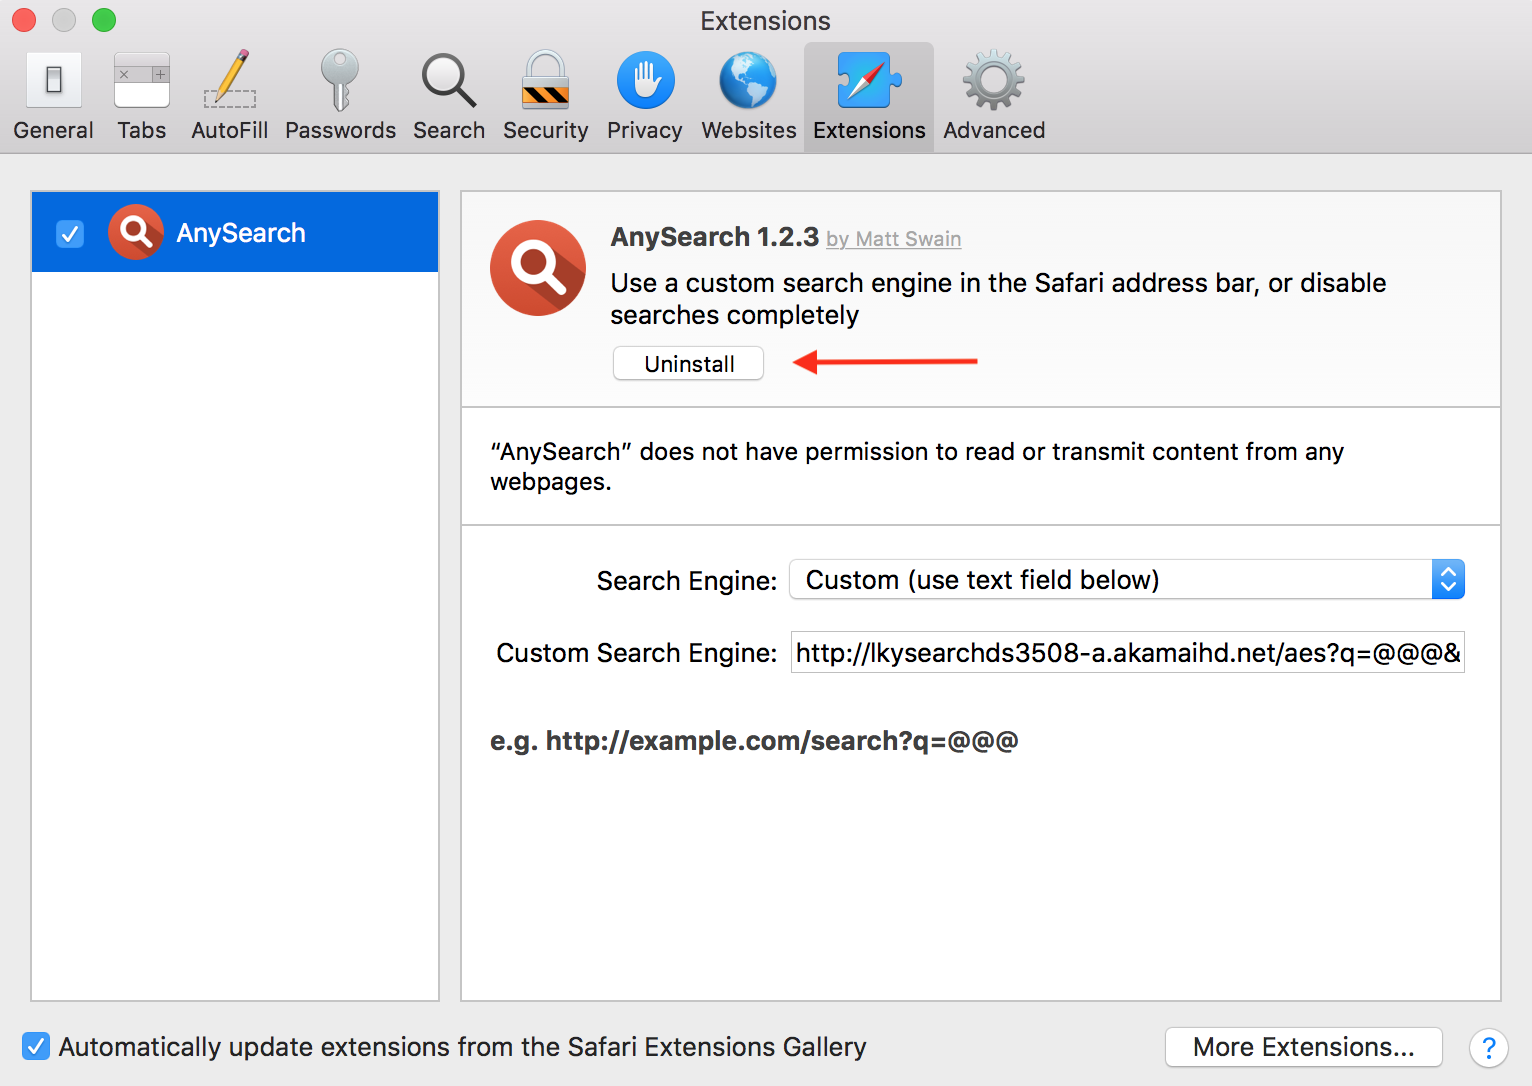Click the More Extensions button
Image resolution: width=1532 pixels, height=1086 pixels.
click(x=1303, y=1047)
